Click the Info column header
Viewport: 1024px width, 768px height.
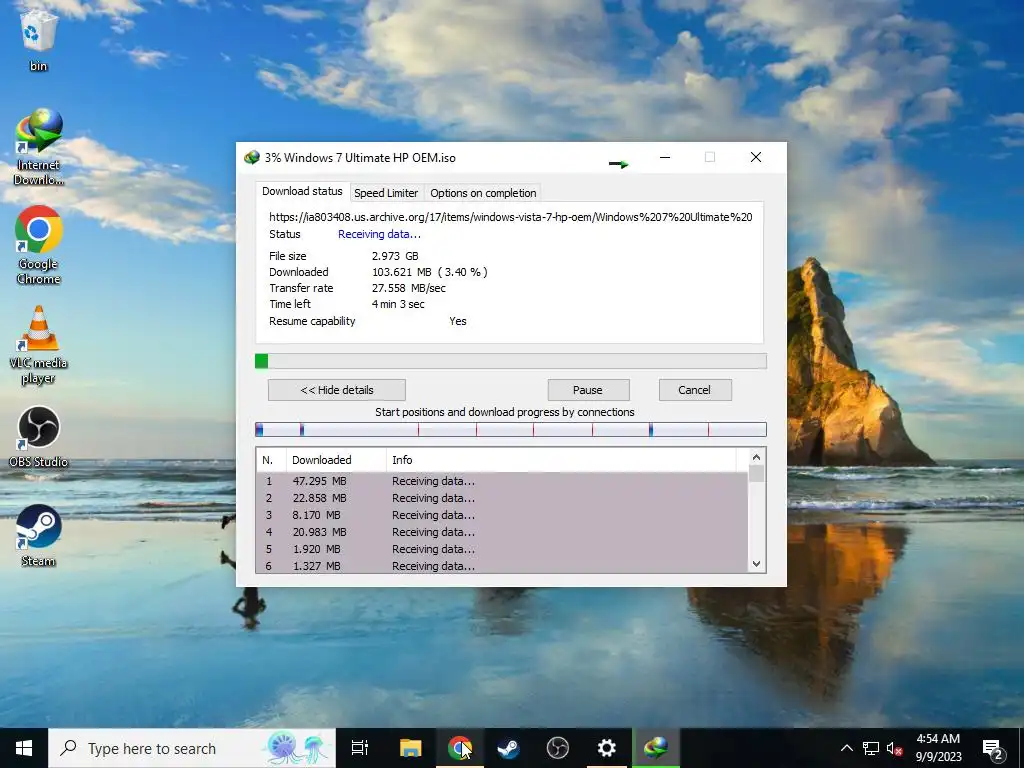[562, 460]
